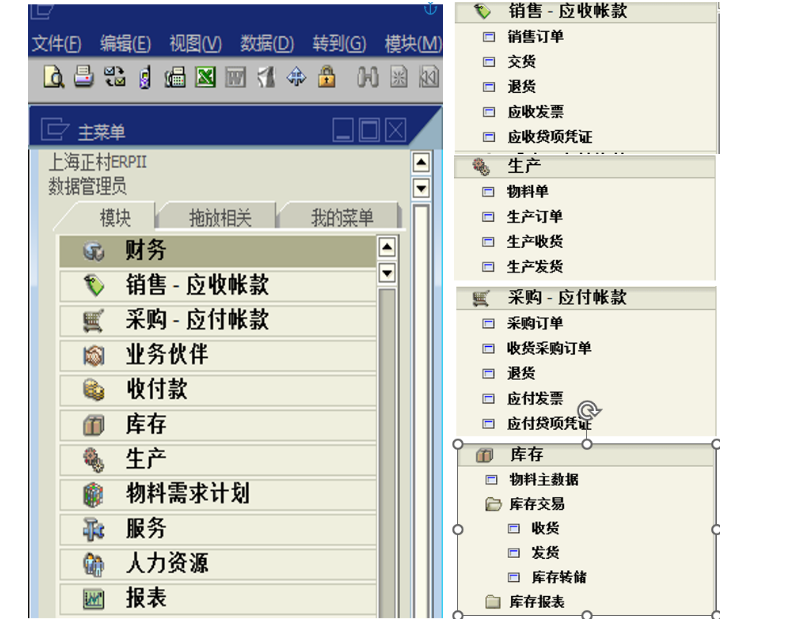This screenshot has width=790, height=621.
Task: Open the 服务 module
Action: click(x=218, y=528)
